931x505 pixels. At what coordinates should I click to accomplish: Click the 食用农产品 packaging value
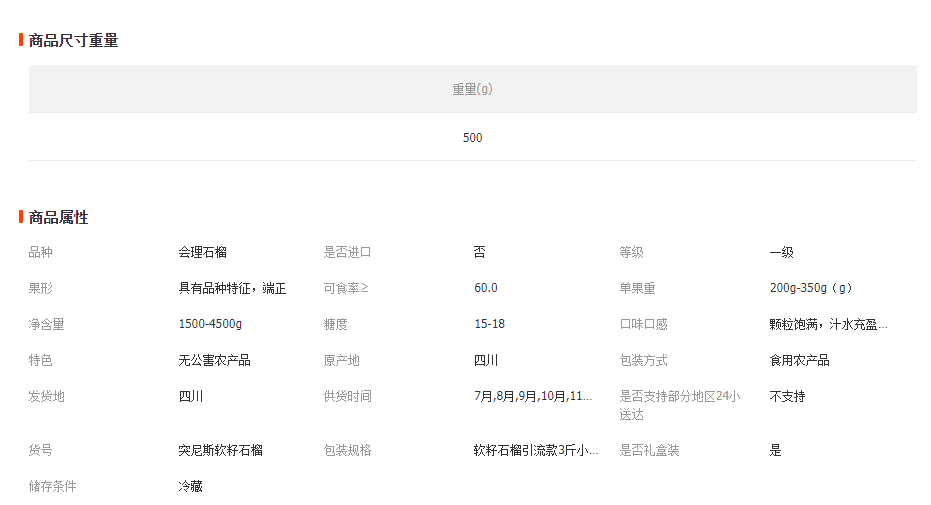click(x=799, y=360)
